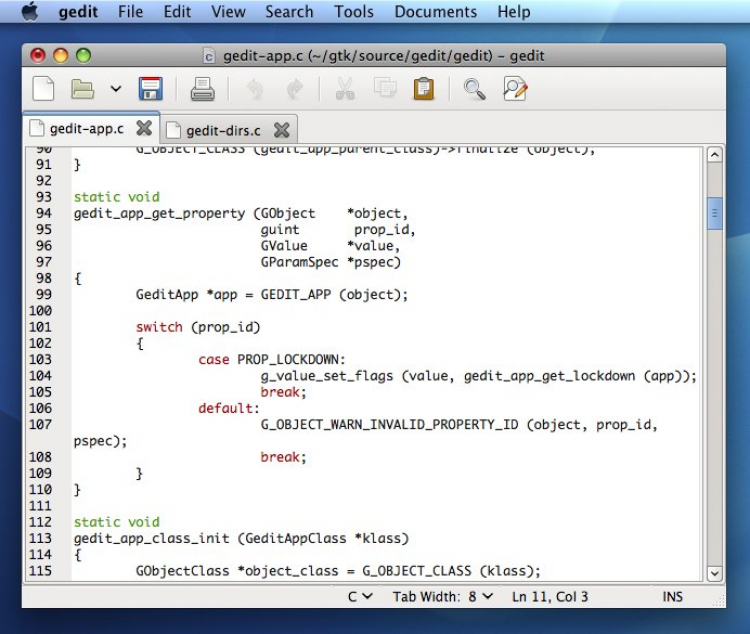Screen dimensions: 750x634
Task: Click the Ln 11, Col 3 status
Action: (x=550, y=597)
